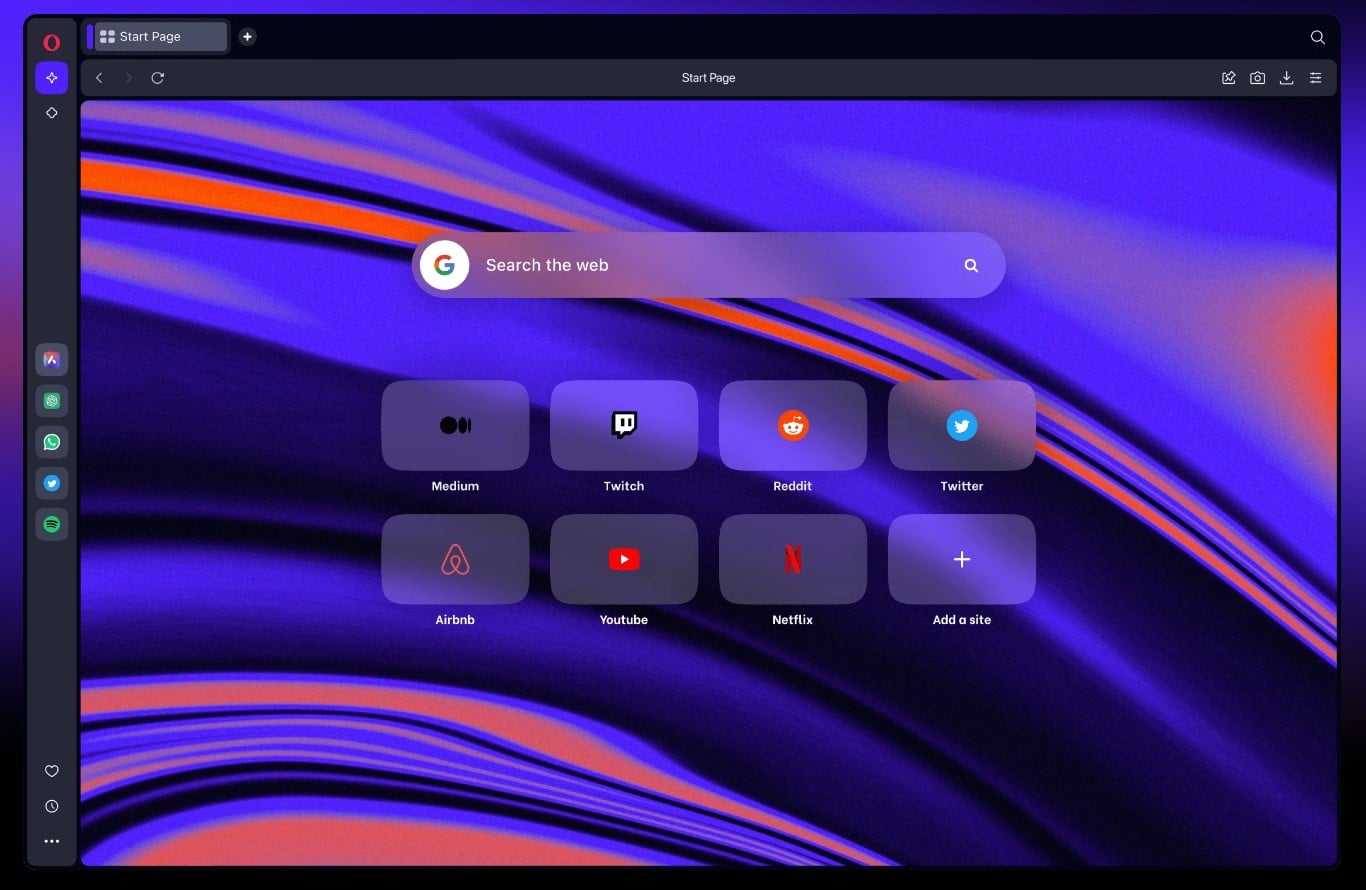Take a snapshot with the camera icon

[1257, 78]
